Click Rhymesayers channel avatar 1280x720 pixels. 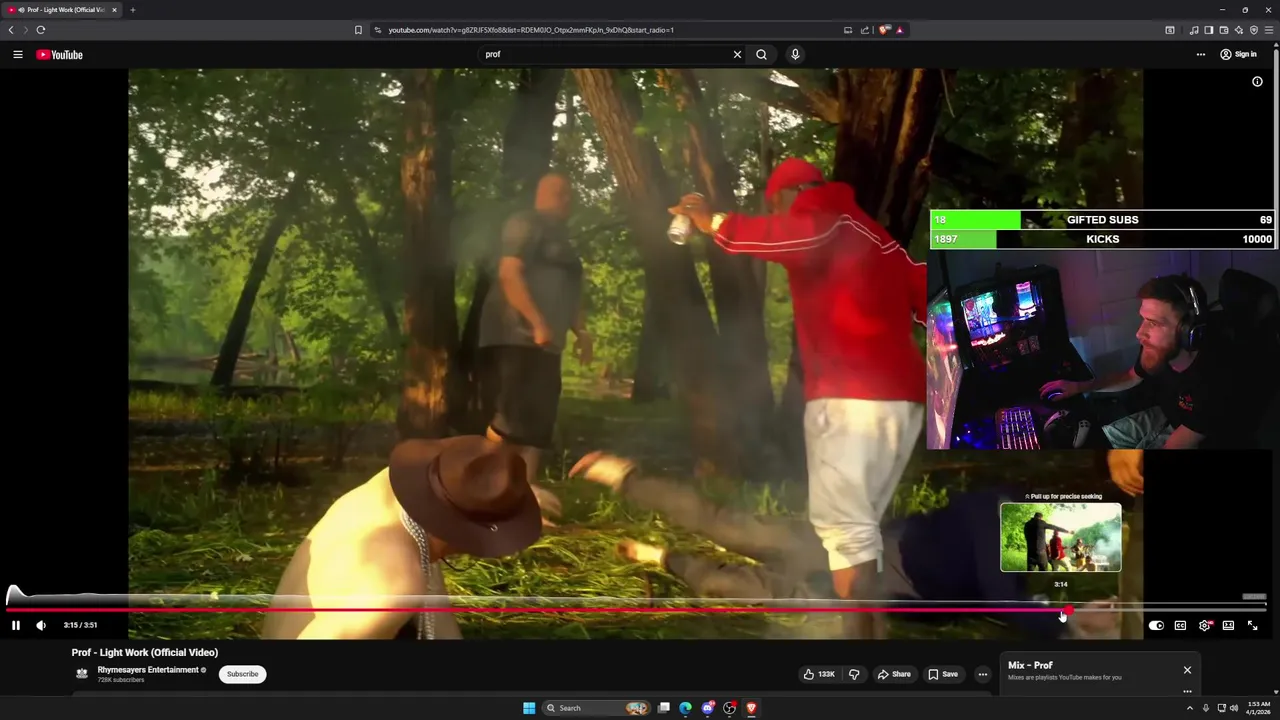82,674
